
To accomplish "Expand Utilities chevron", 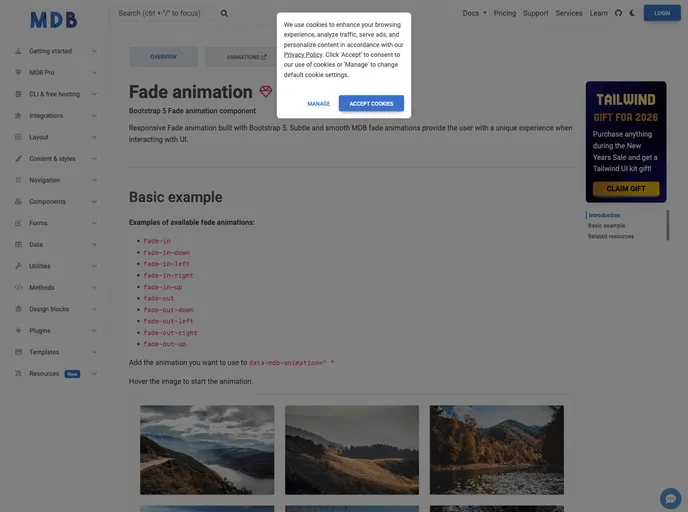I will point(94,266).
